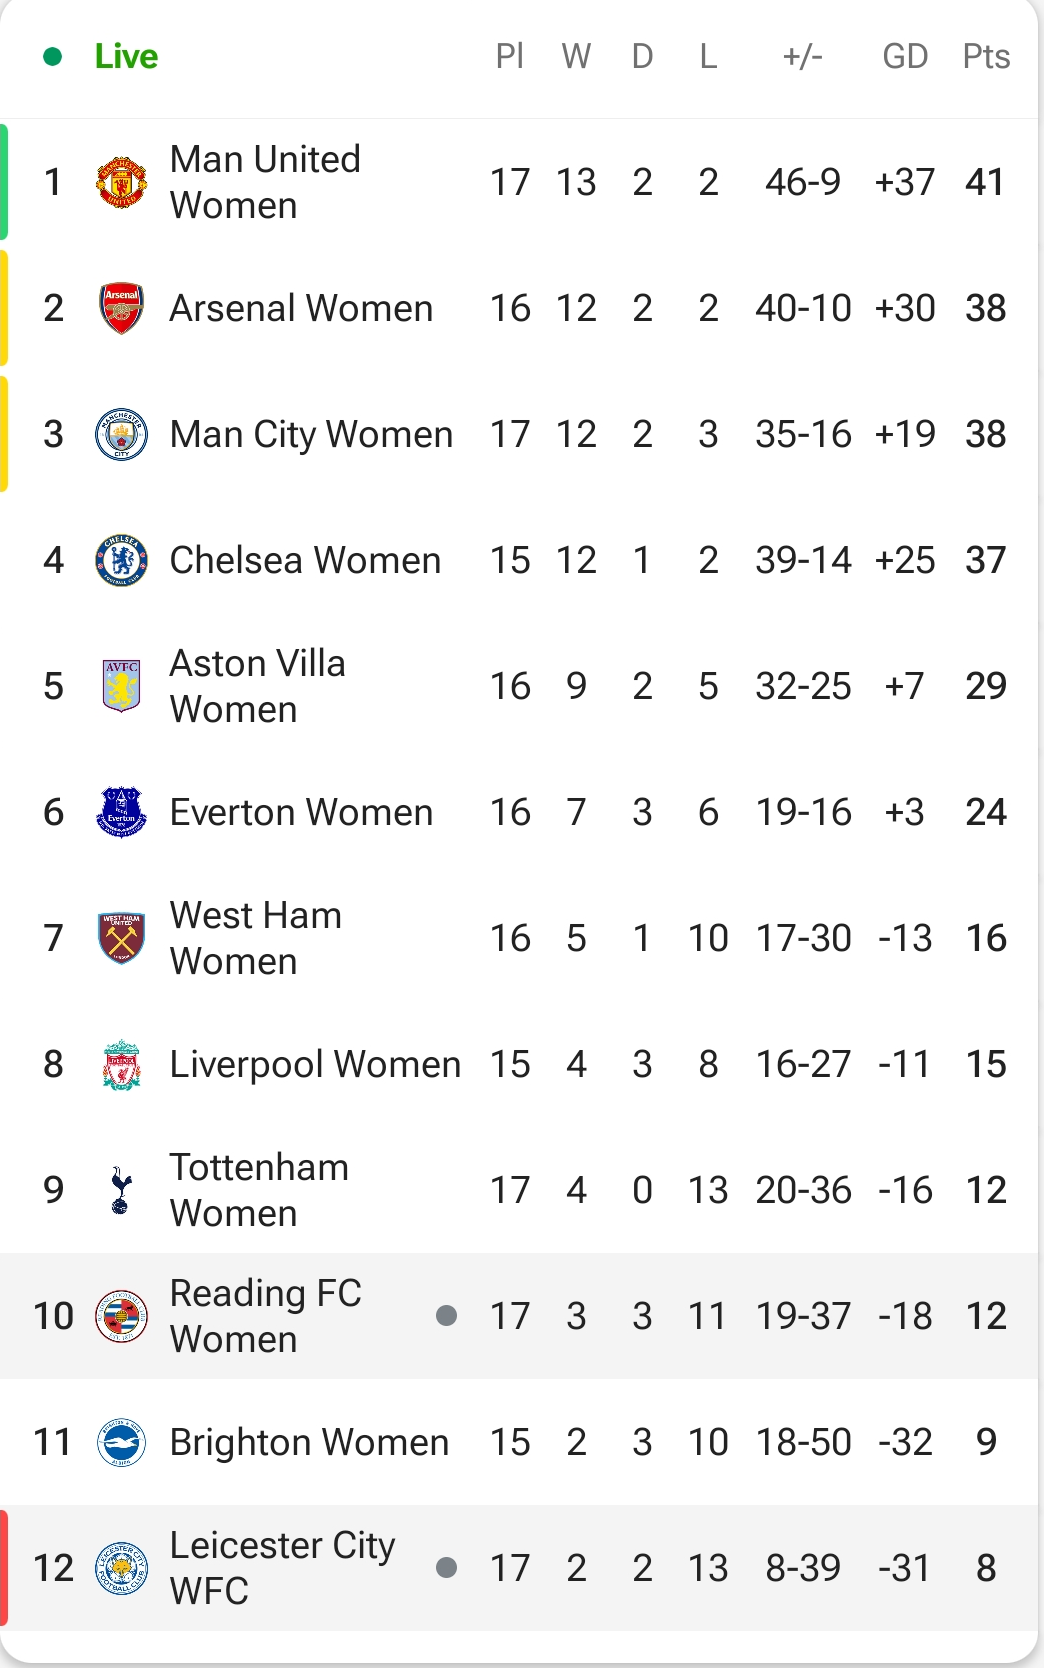The height and width of the screenshot is (1668, 1044).
Task: Click the Liverpool Women club crest
Action: [121, 1064]
